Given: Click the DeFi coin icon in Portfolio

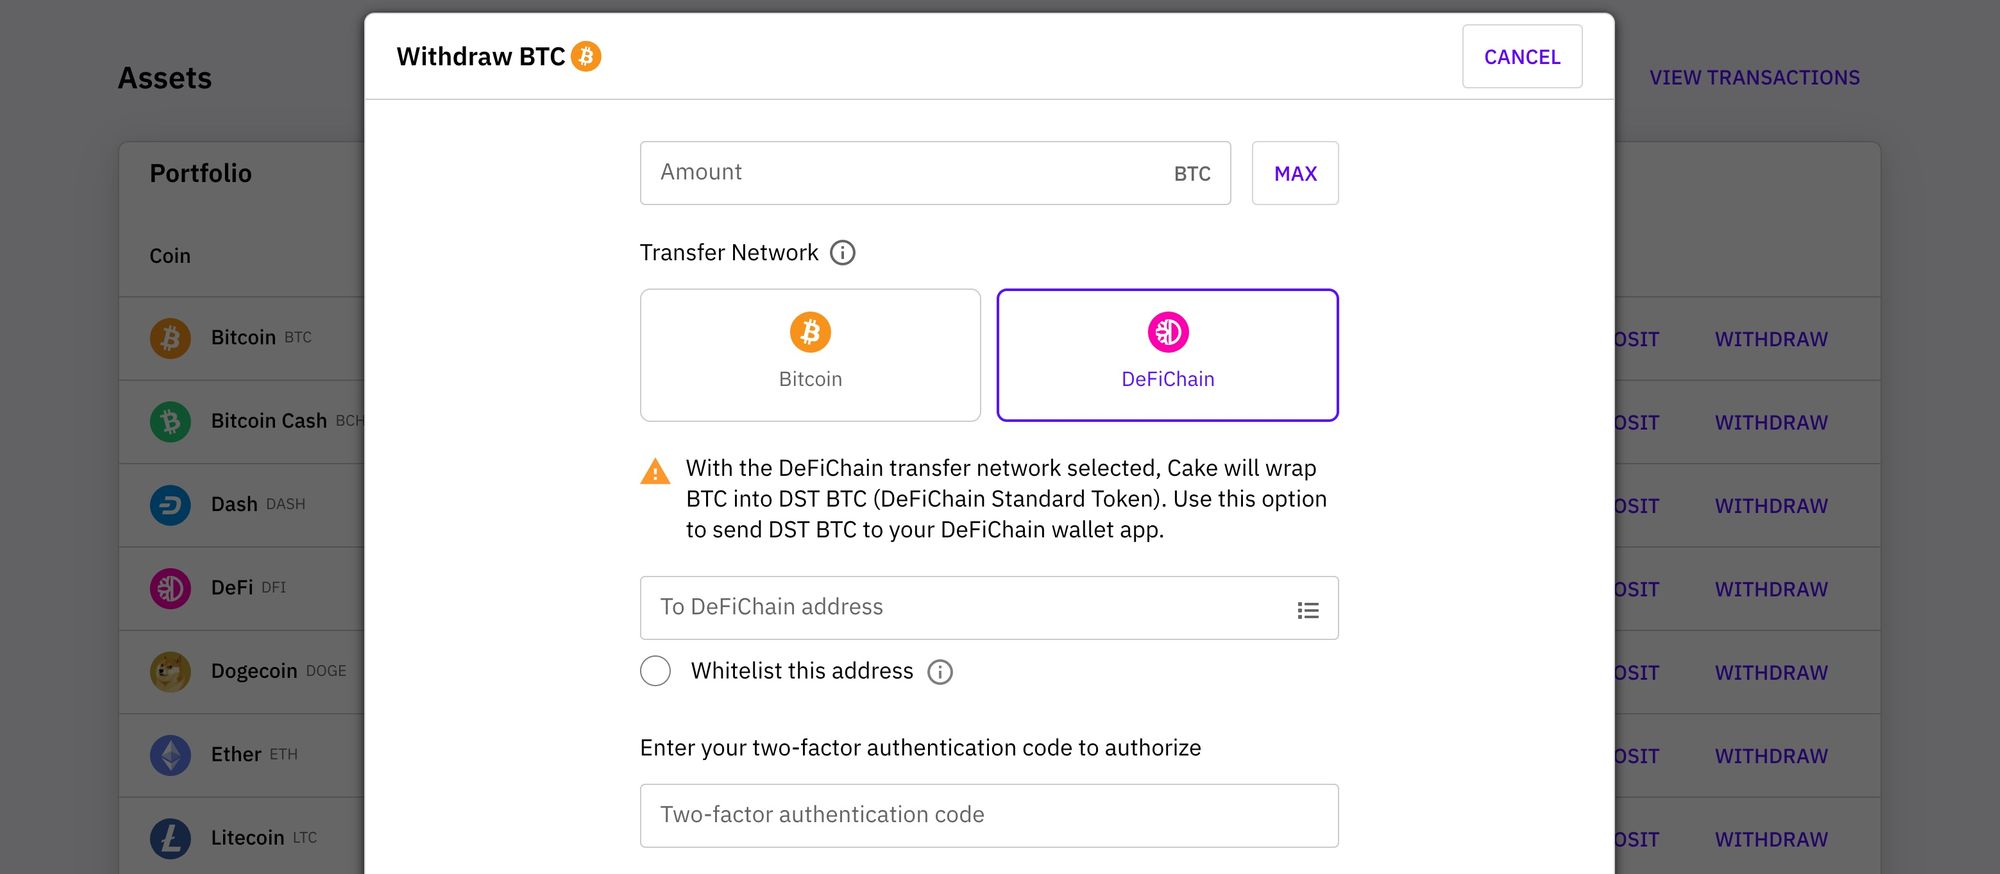Looking at the screenshot, I should pyautogui.click(x=170, y=588).
